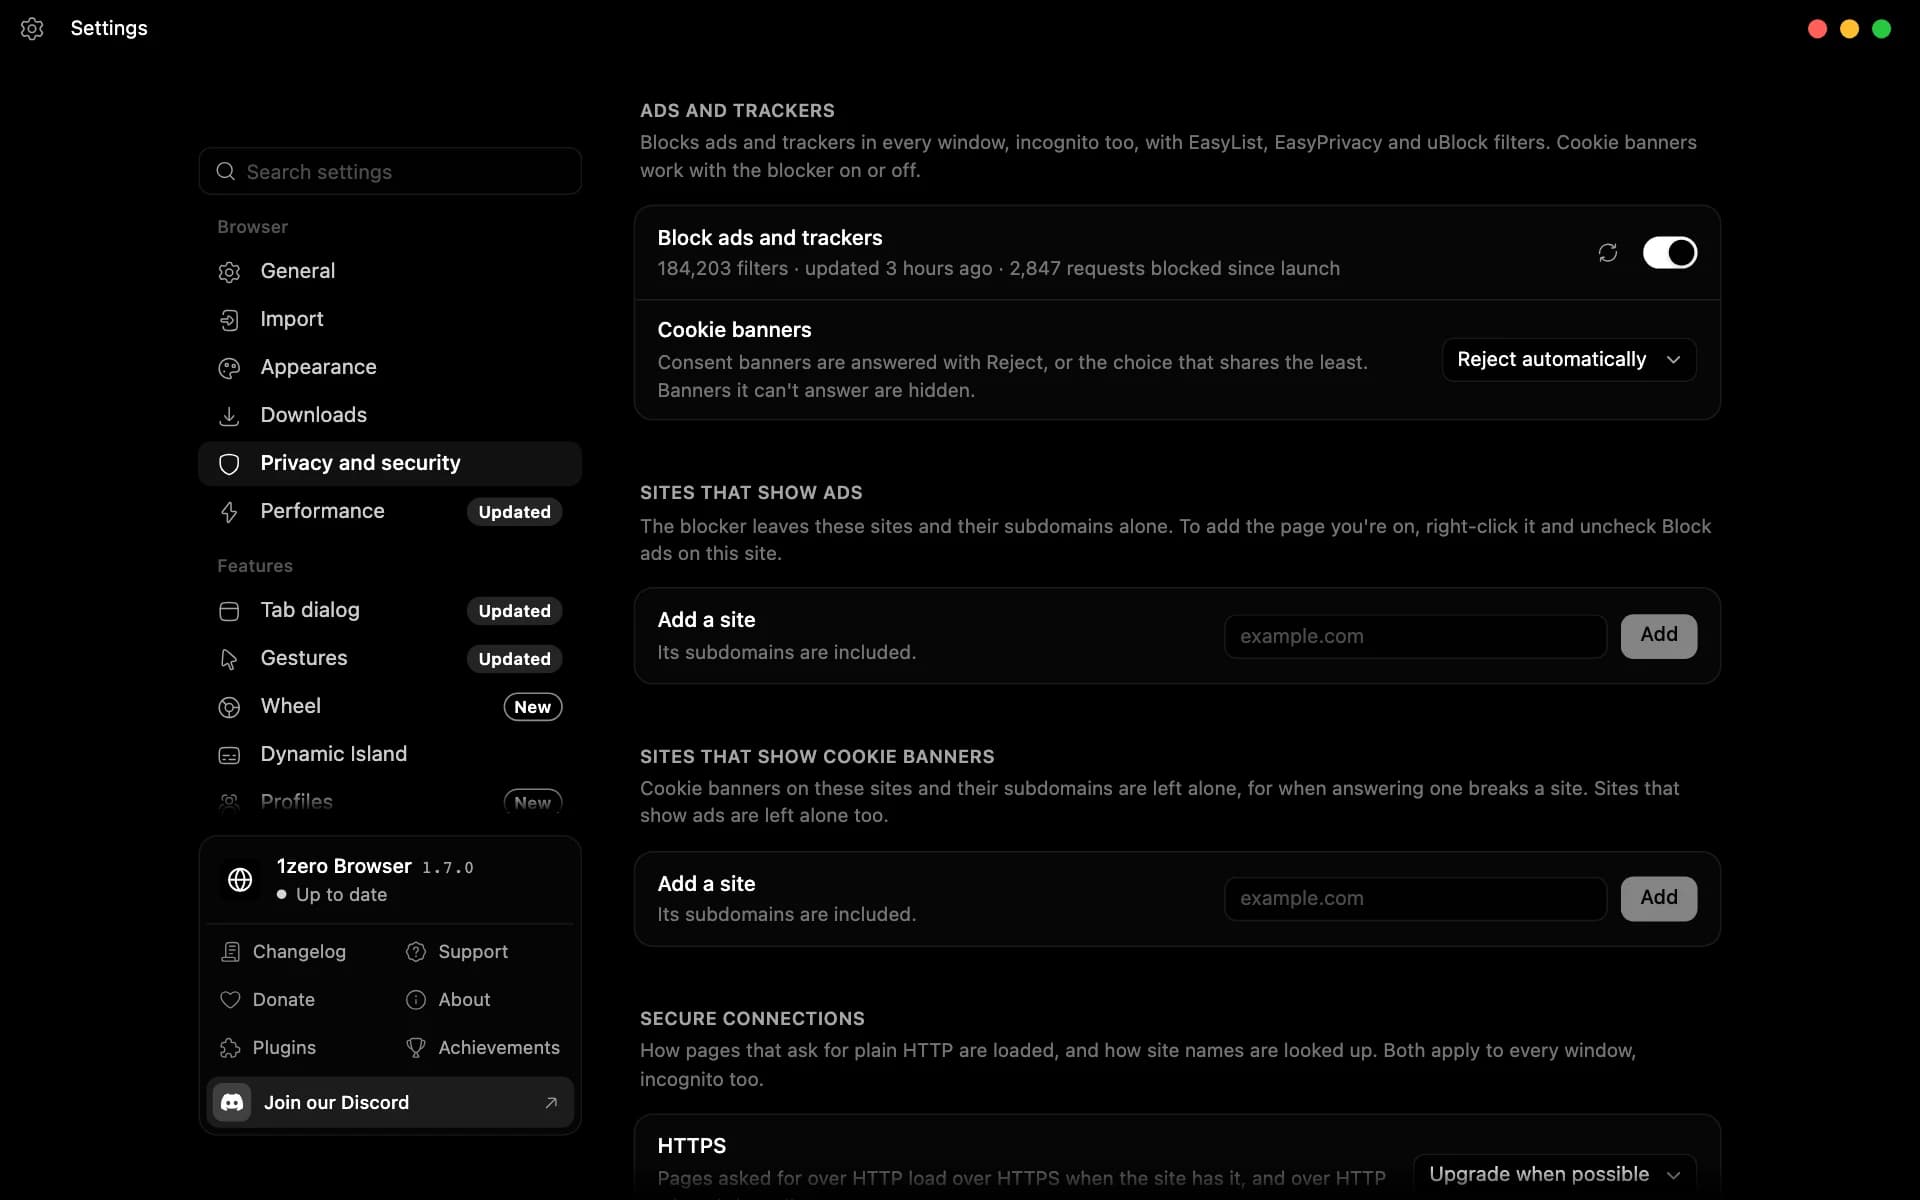
Task: Open the Tab dialog settings
Action: [x=390, y=610]
